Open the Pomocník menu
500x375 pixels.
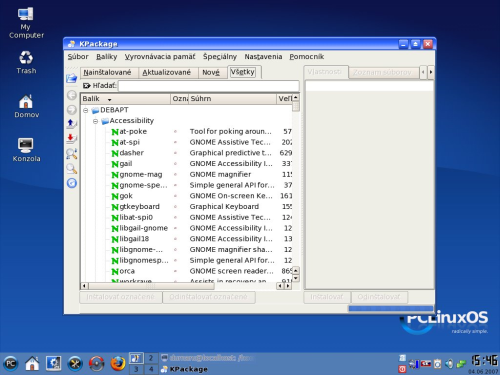[x=307, y=57]
